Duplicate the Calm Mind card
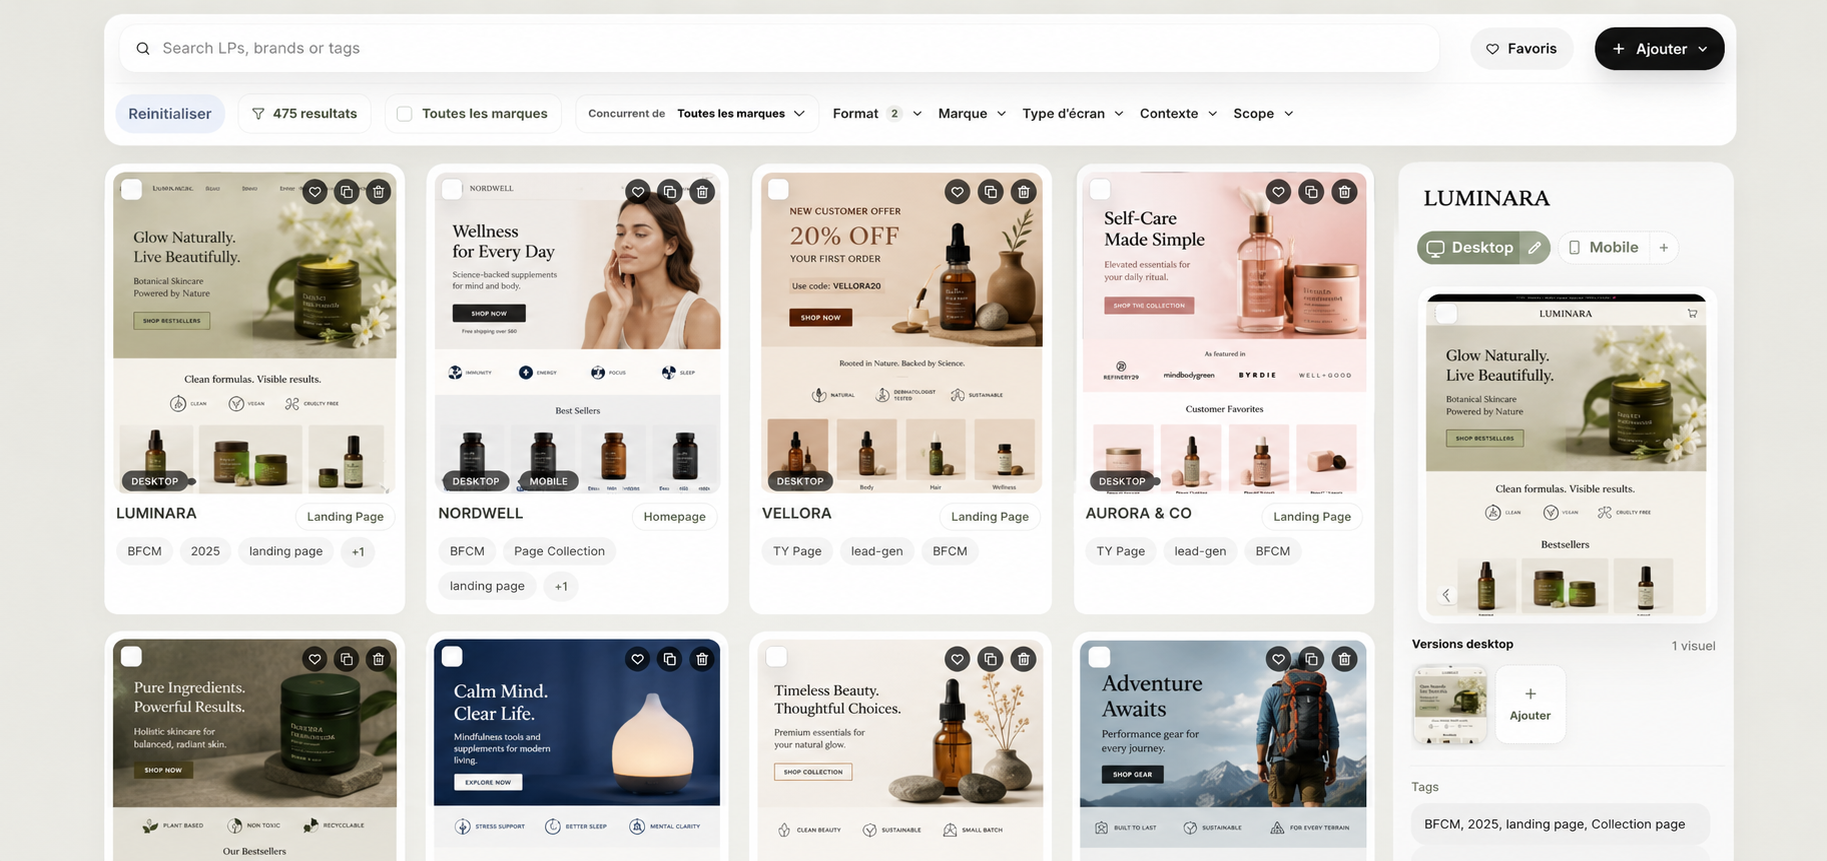Screen dimensions: 1827x861 tap(670, 659)
